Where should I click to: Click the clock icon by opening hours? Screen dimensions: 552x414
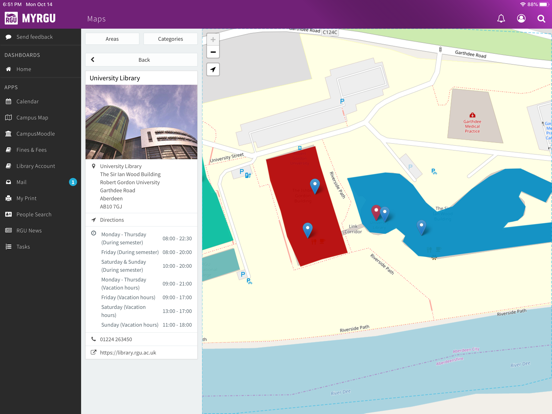[x=94, y=233]
